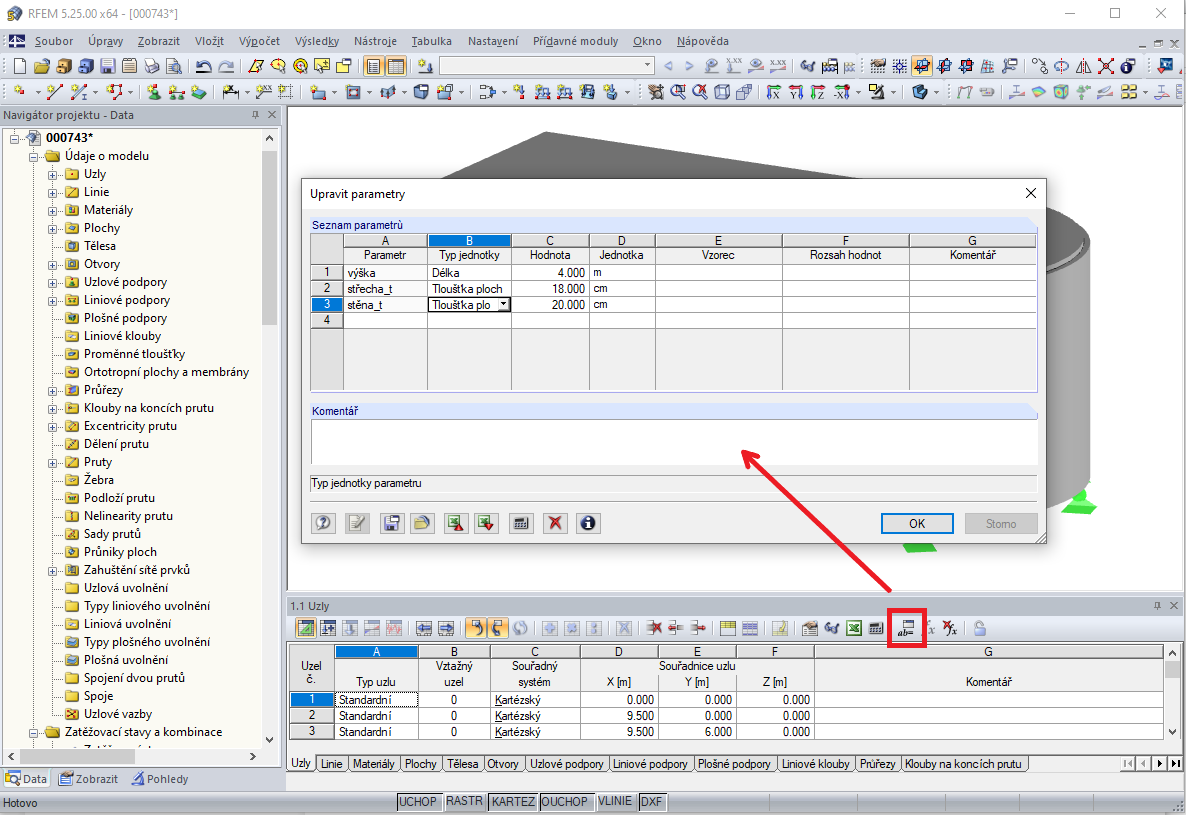The image size is (1186, 815).
Task: Save the model with floppy disk icon
Action: 108,67
